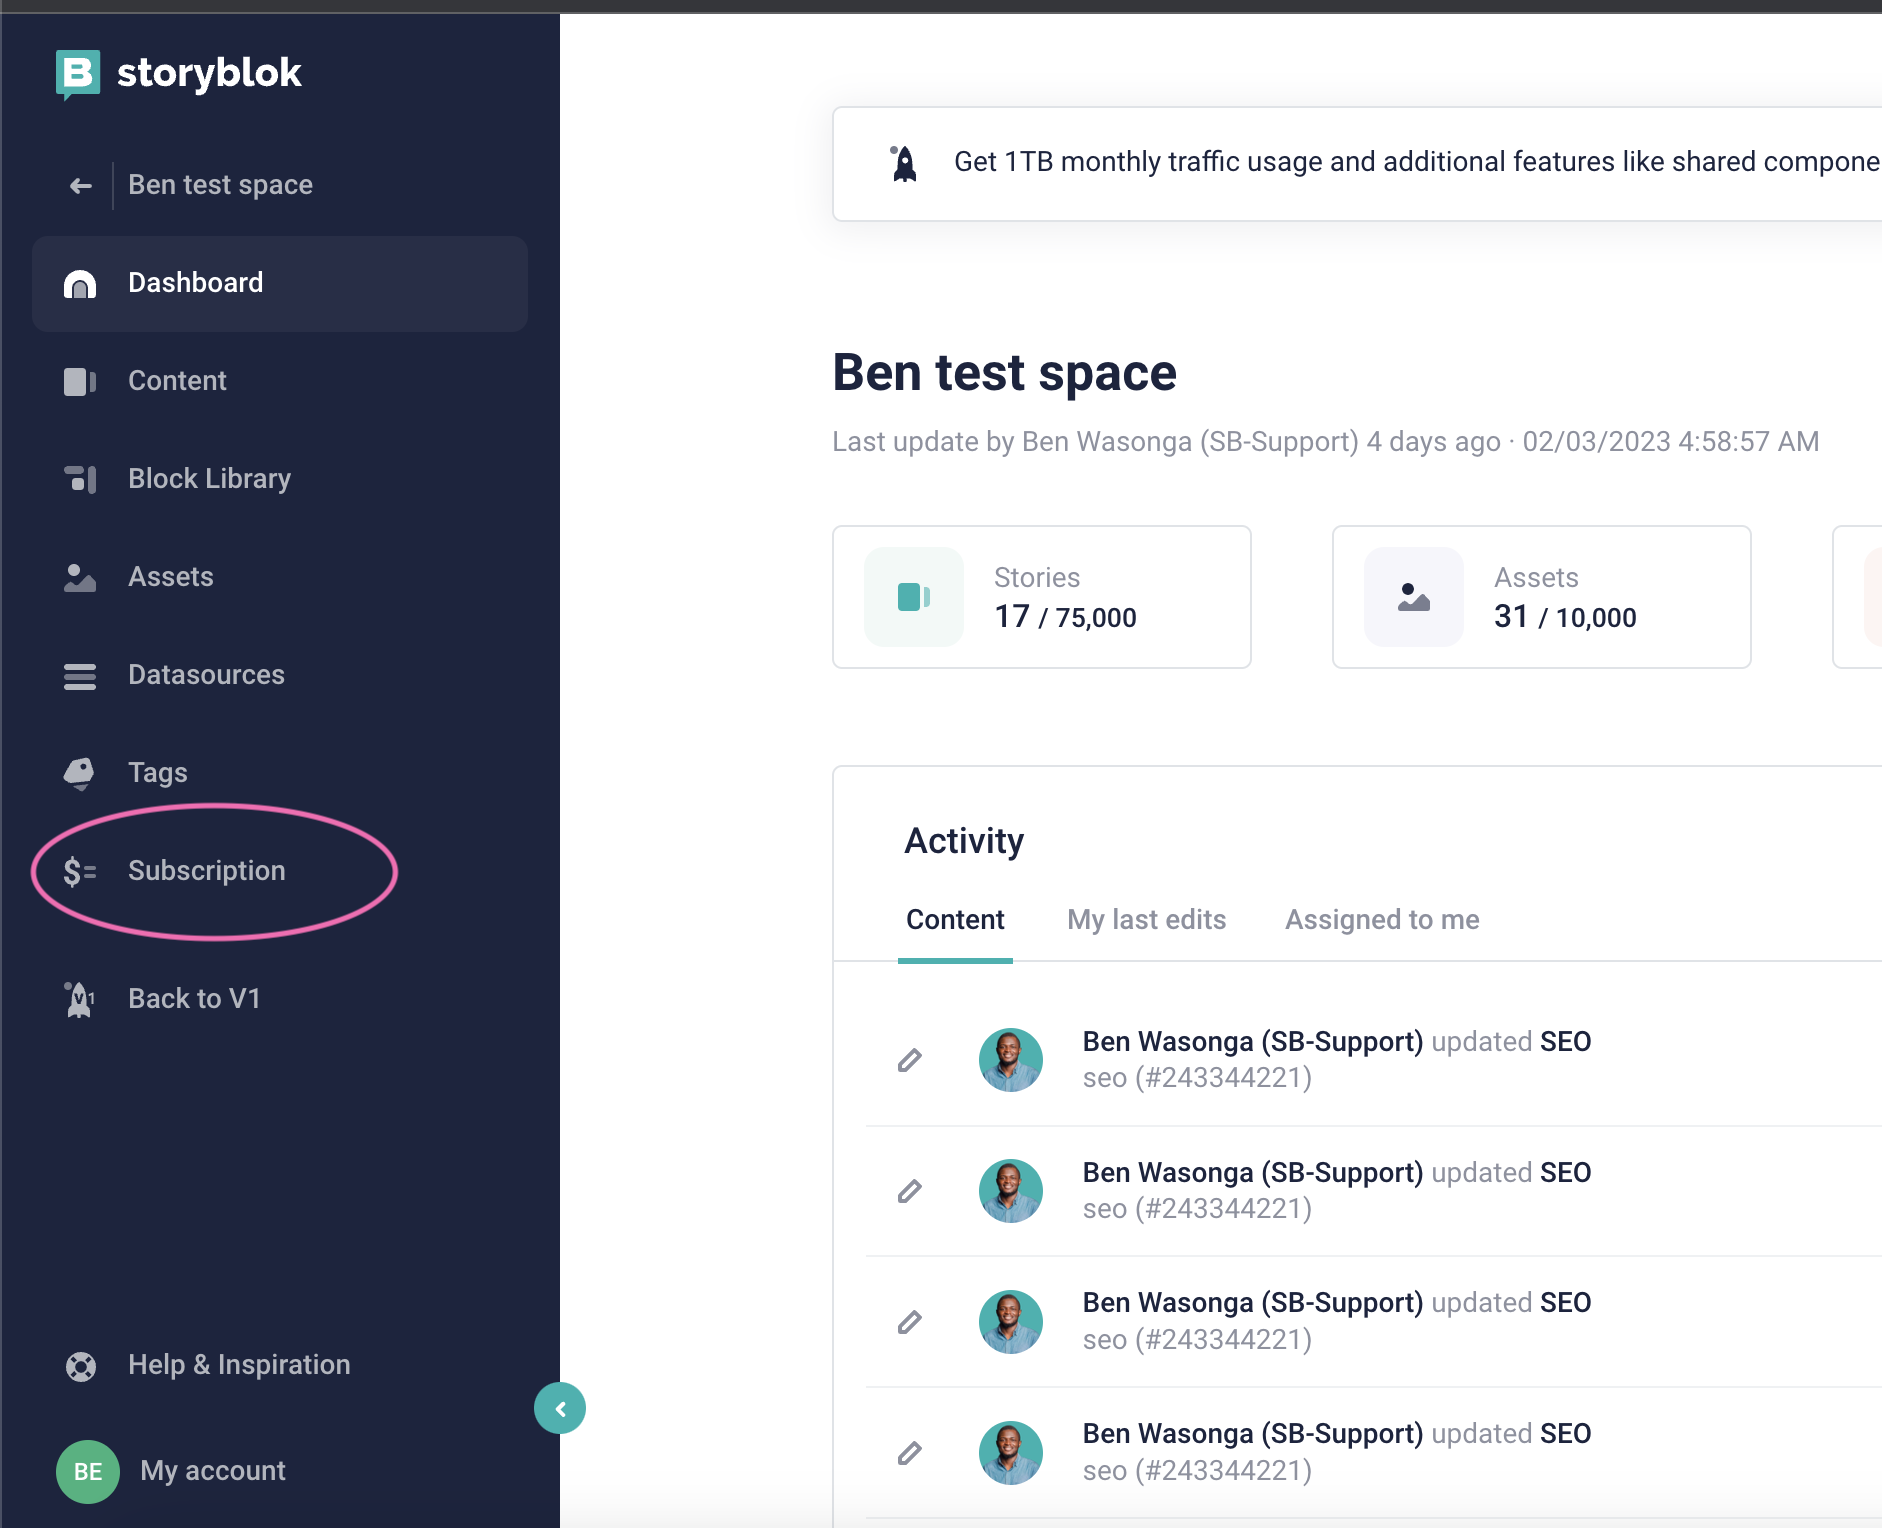1882x1528 pixels.
Task: Click the SEO link in the third activity row
Action: [x=1565, y=1303]
